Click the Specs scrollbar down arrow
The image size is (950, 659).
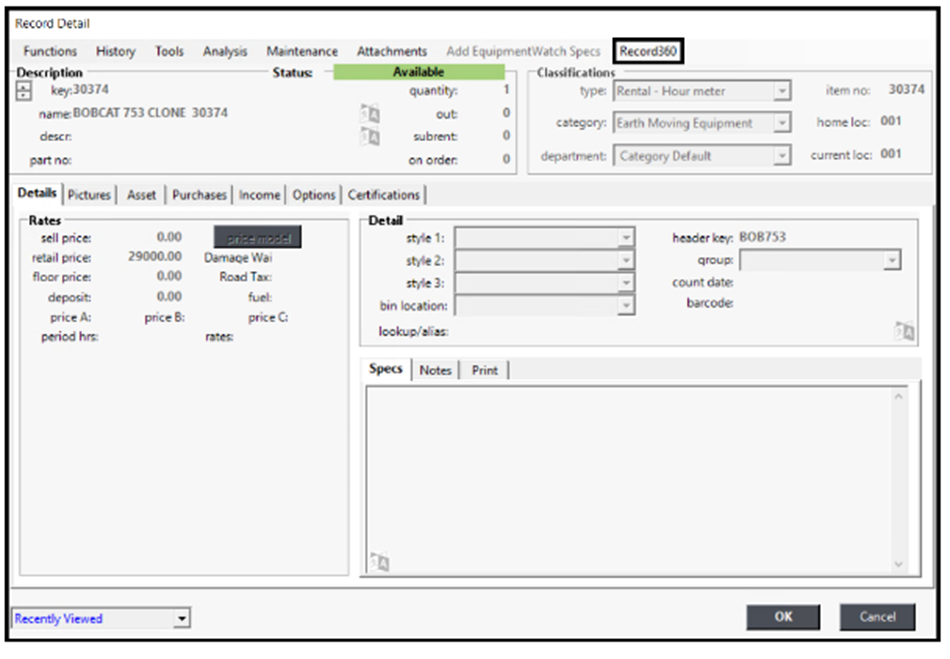tap(898, 565)
